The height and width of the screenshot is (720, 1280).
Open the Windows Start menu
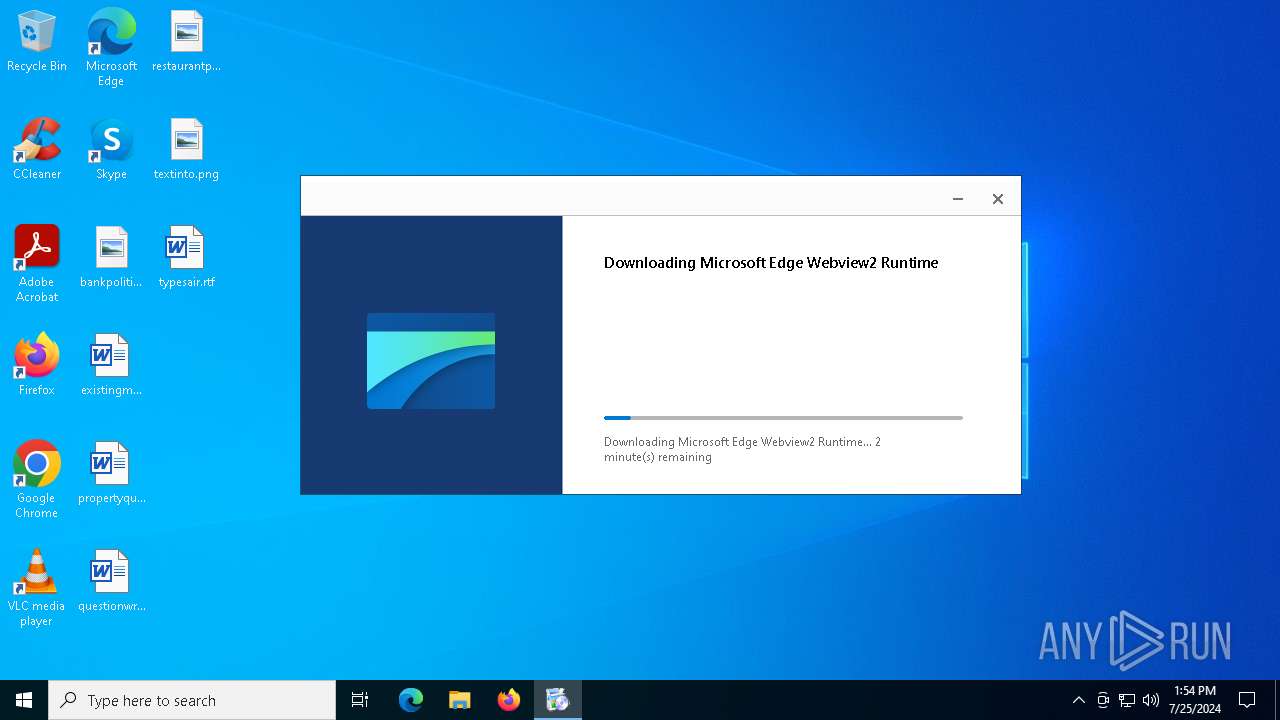tap(24, 700)
